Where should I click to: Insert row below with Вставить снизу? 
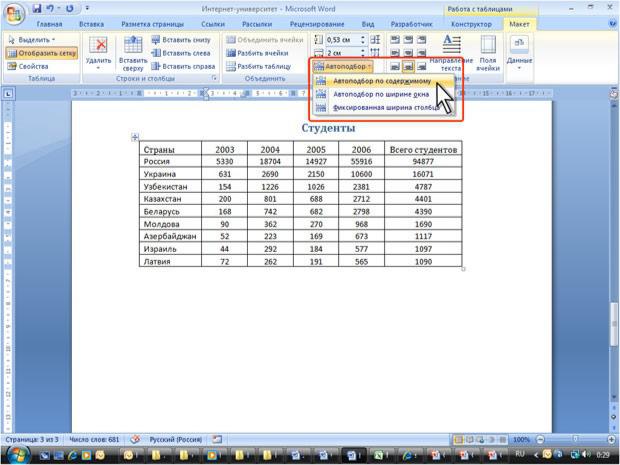point(181,40)
